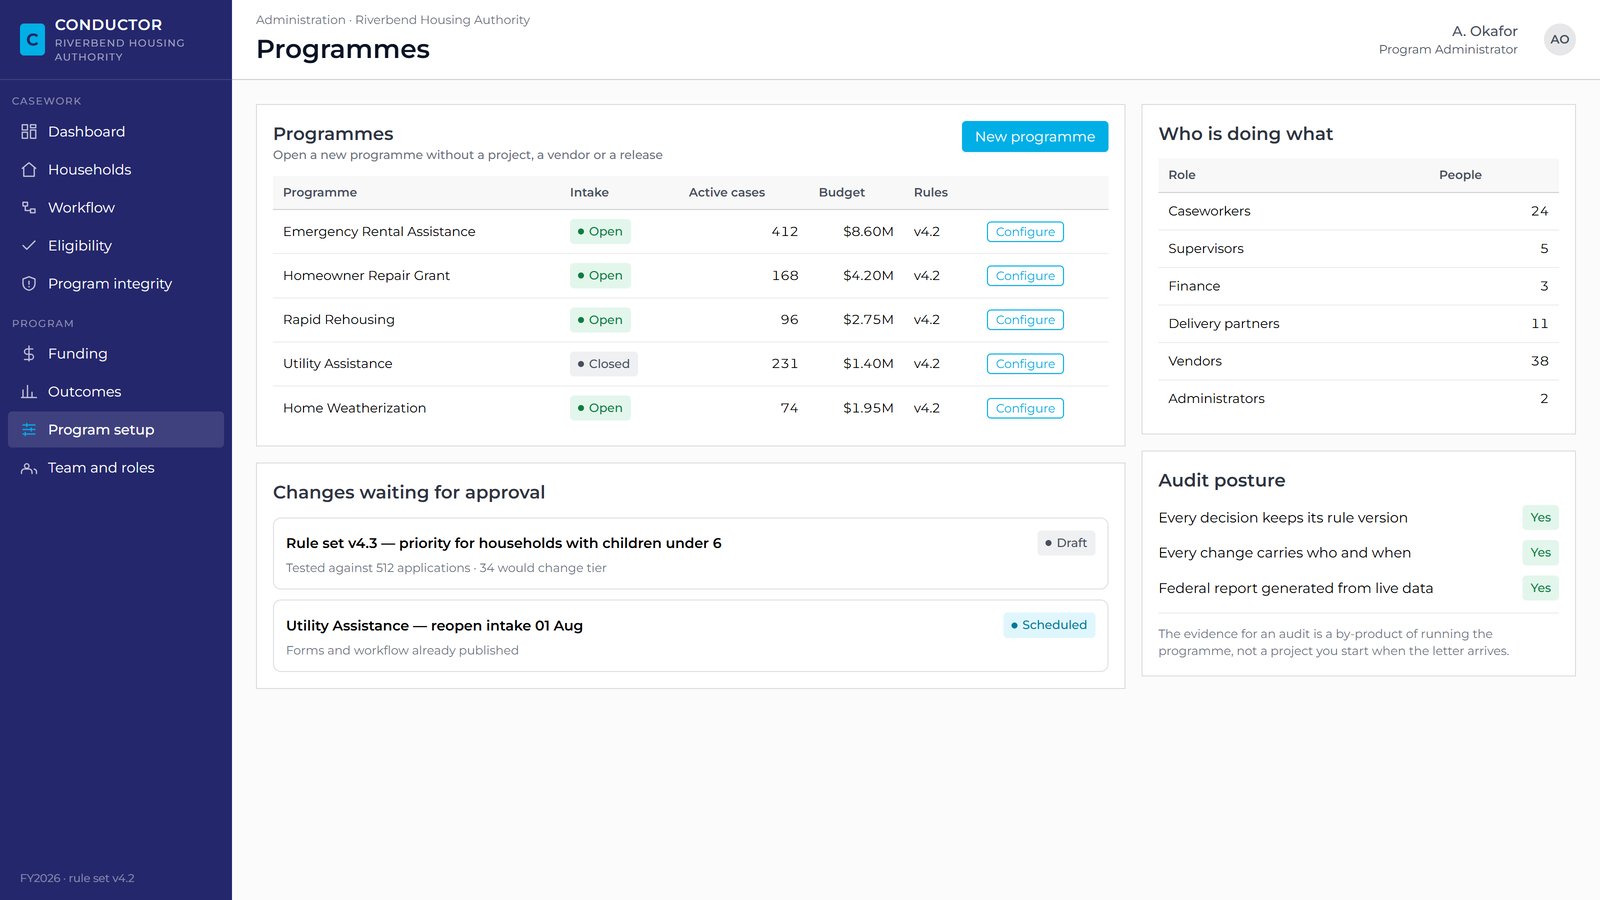Configure Home Weatherization programme
Image resolution: width=1600 pixels, height=900 pixels.
1025,408
